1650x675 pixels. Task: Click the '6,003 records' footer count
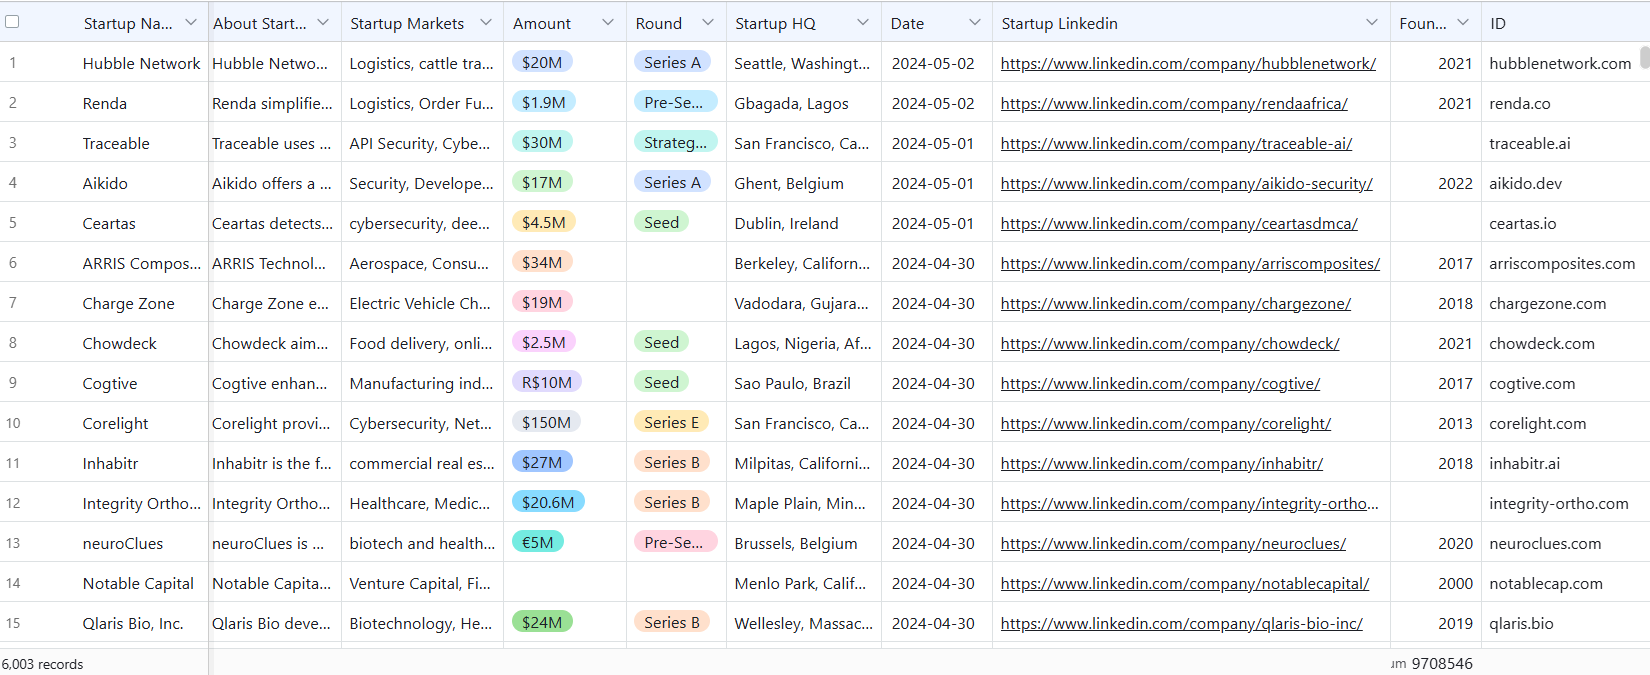point(42,664)
